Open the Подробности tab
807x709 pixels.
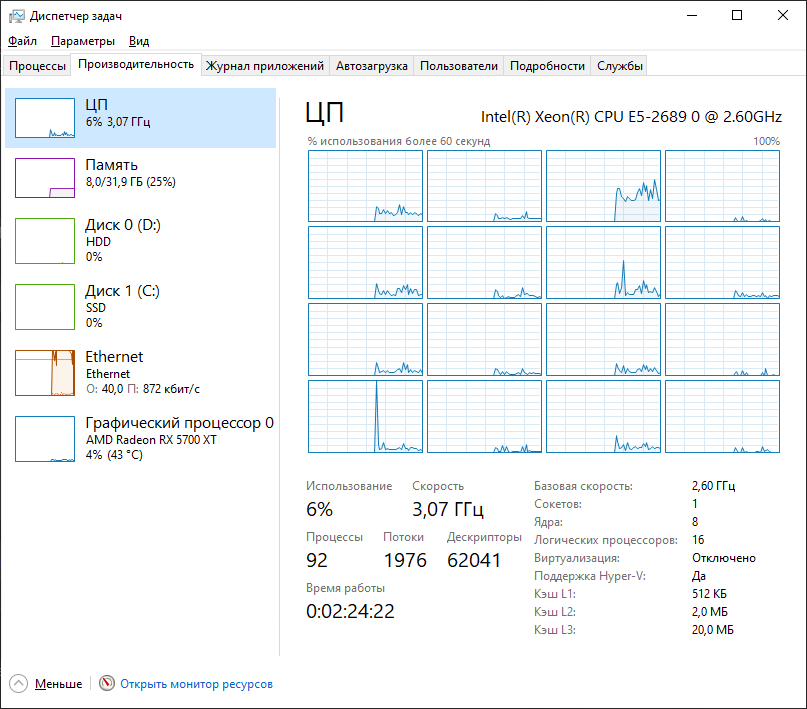(x=547, y=66)
